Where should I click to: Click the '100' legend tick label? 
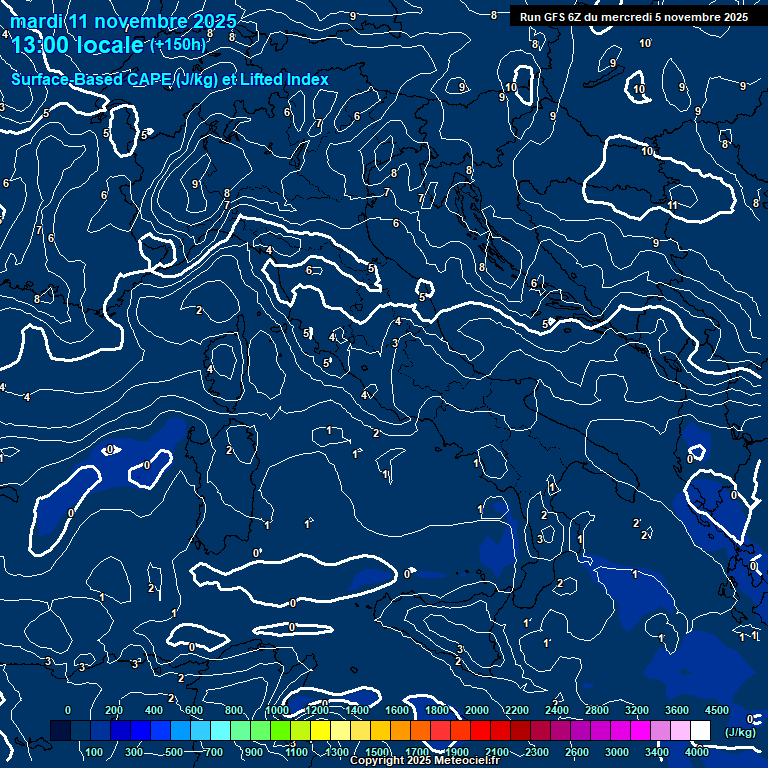coord(94,752)
